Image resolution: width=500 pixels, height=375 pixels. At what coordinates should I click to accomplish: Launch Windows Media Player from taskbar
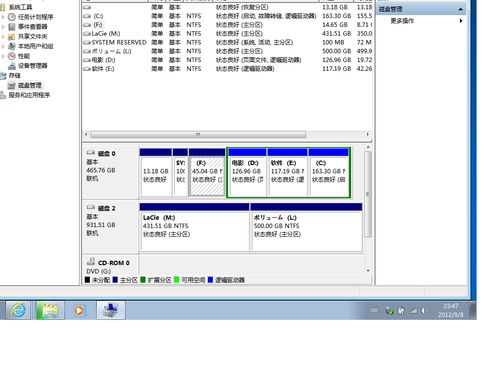pyautogui.click(x=79, y=310)
